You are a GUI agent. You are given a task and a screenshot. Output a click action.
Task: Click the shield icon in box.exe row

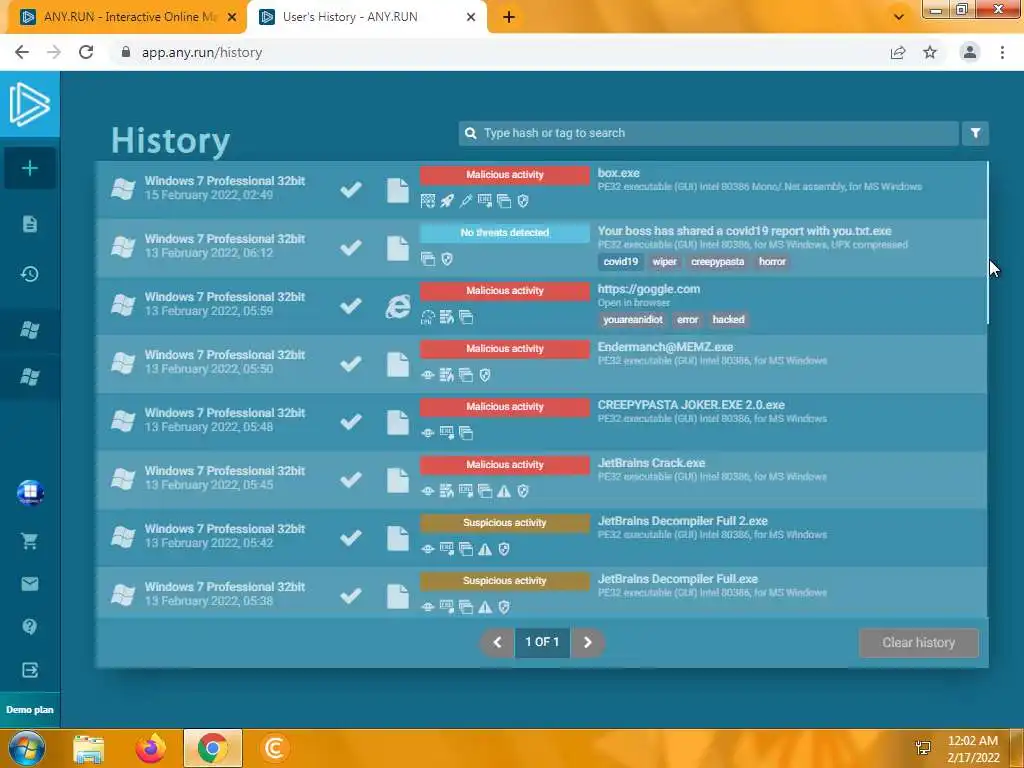[x=523, y=201]
